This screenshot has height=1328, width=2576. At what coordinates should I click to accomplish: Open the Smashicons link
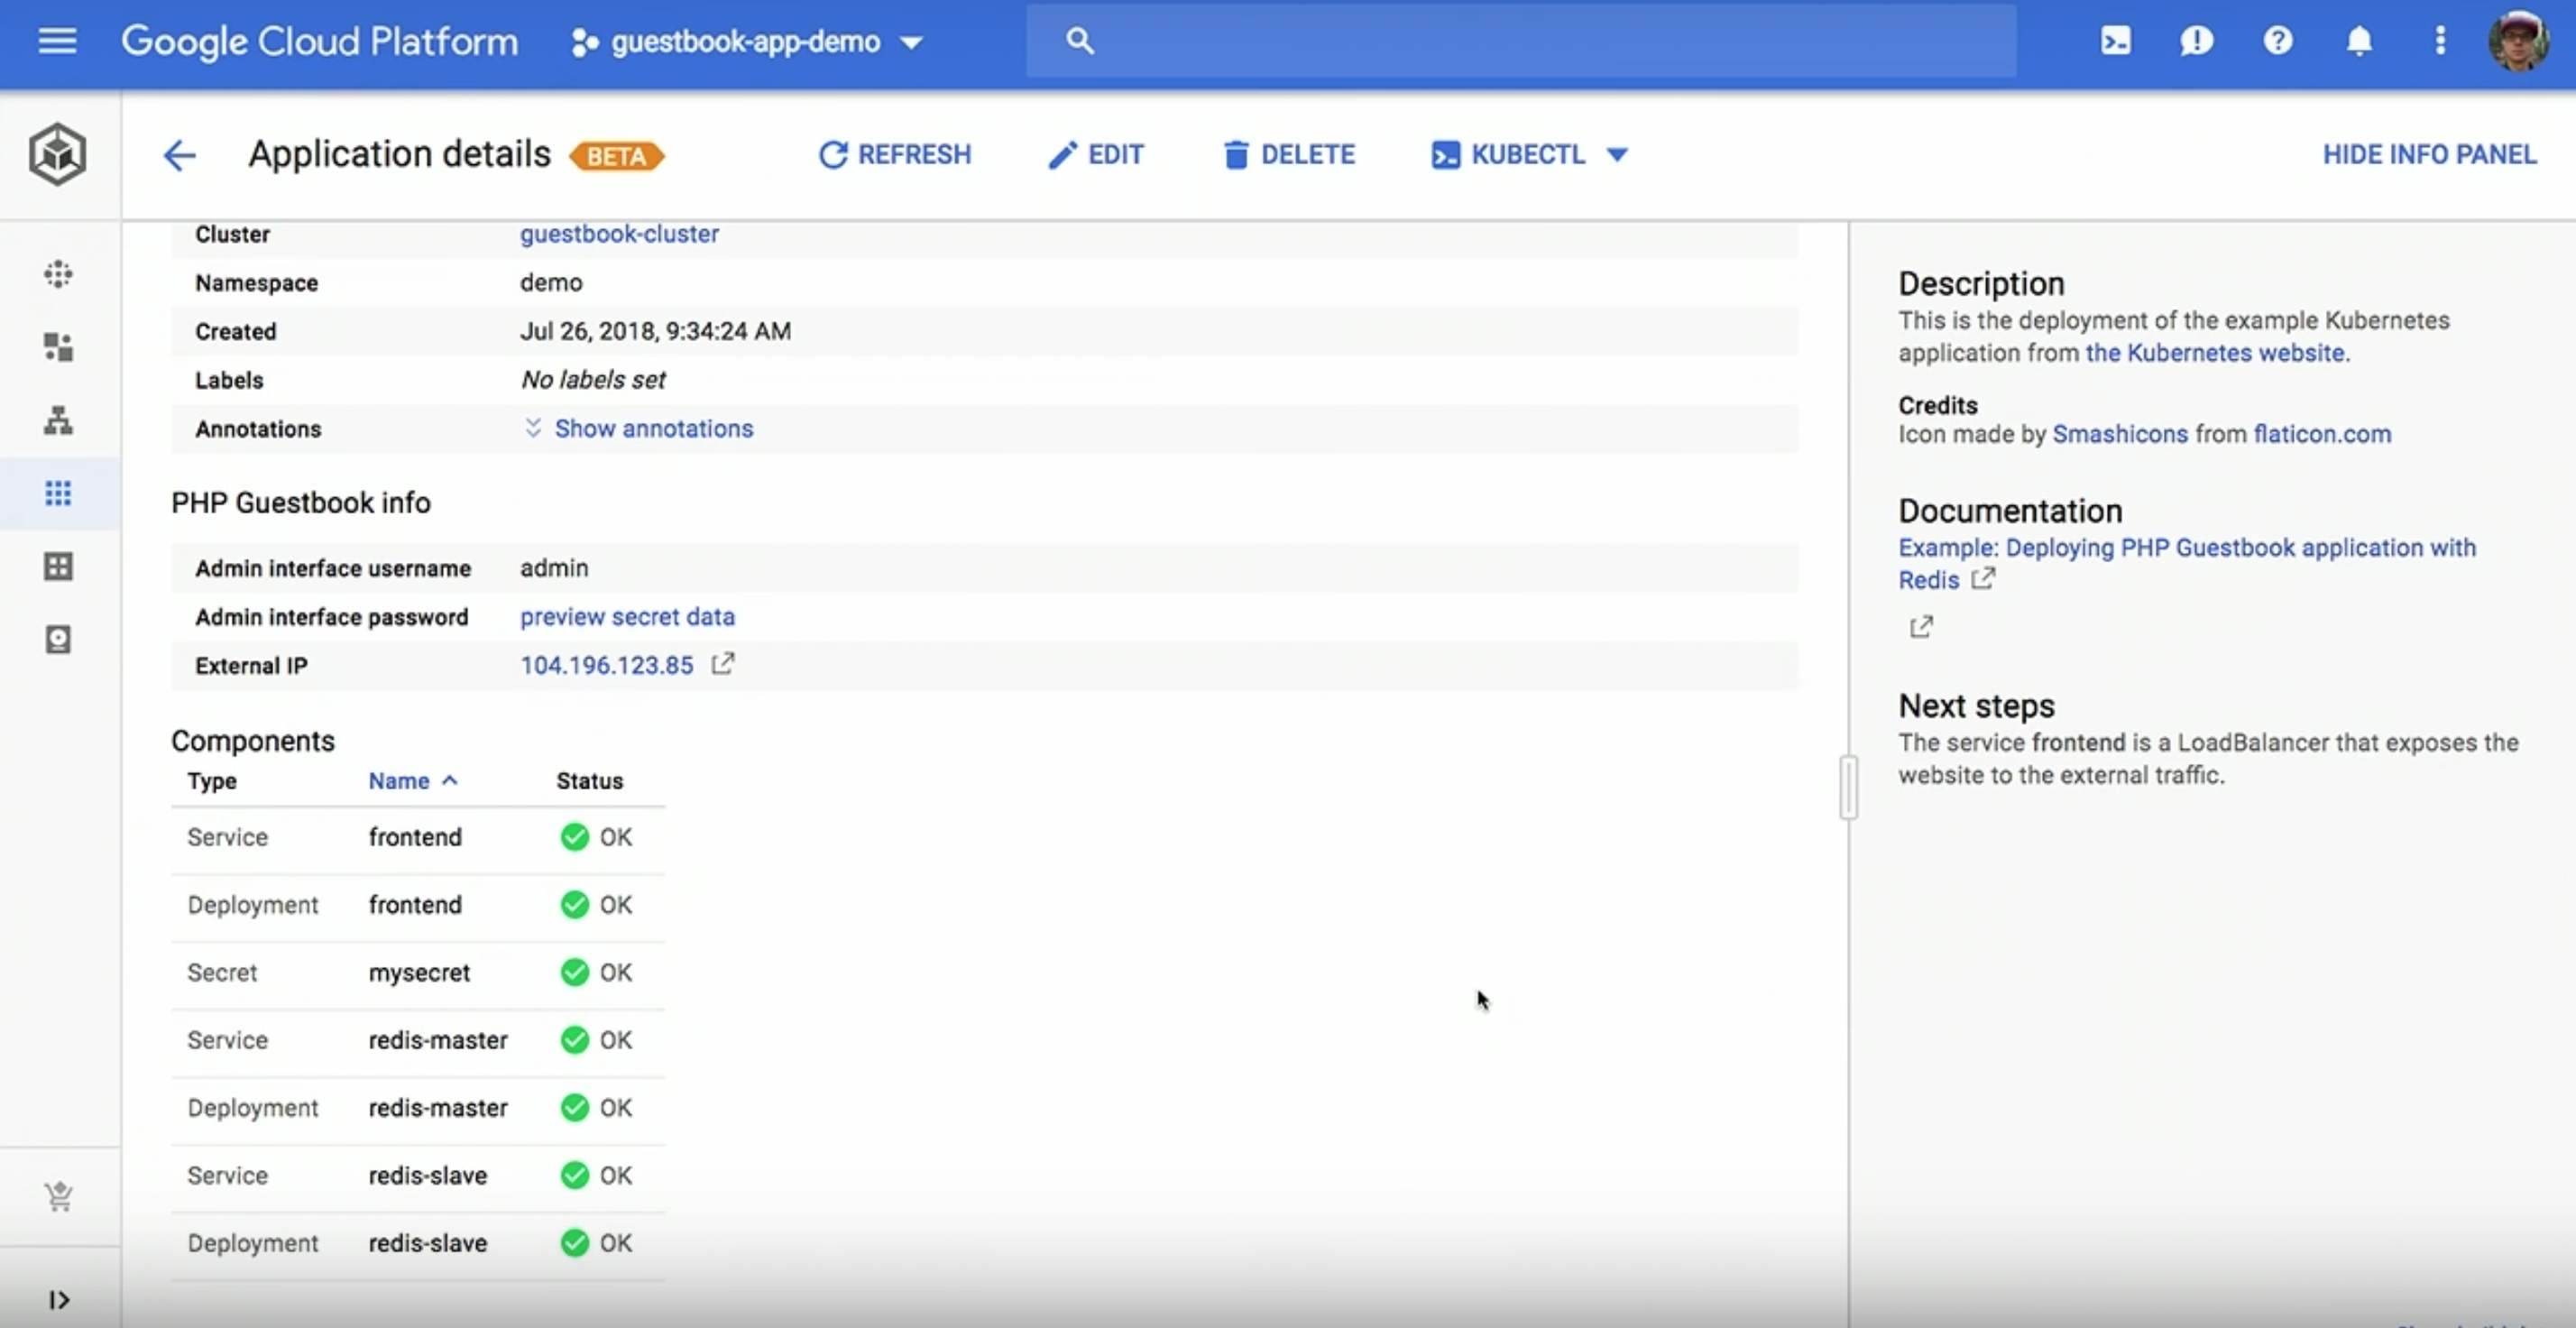(2120, 434)
